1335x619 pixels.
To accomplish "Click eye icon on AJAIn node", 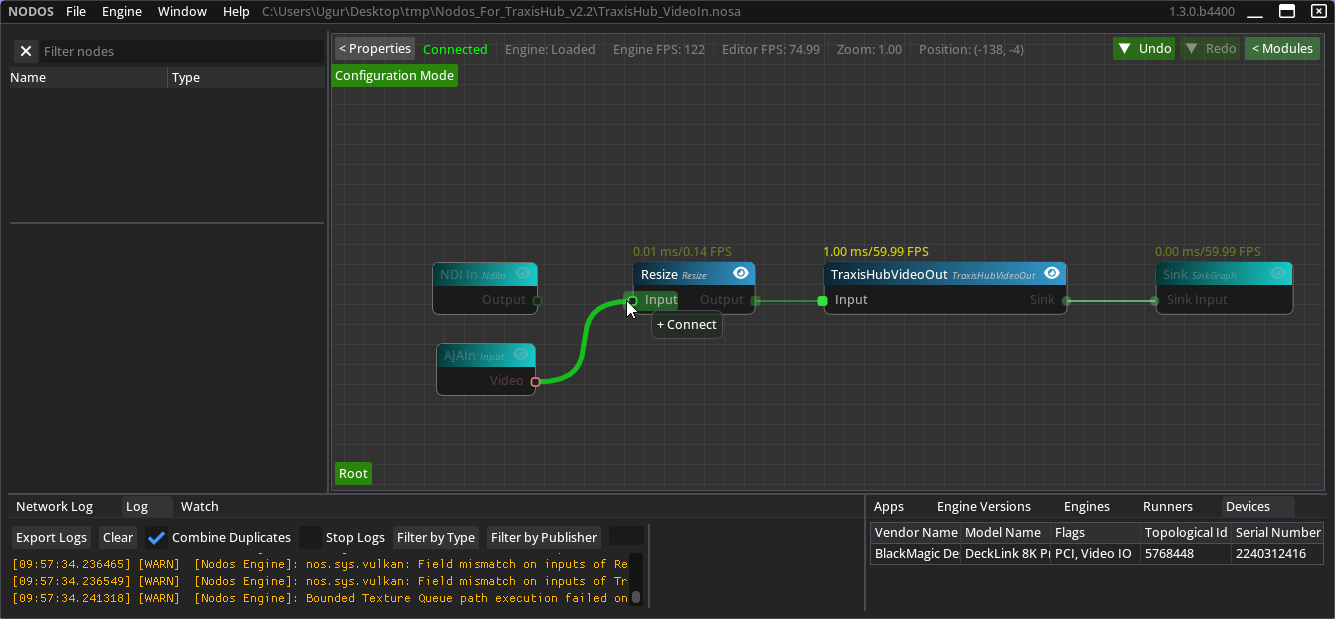I will coord(521,354).
